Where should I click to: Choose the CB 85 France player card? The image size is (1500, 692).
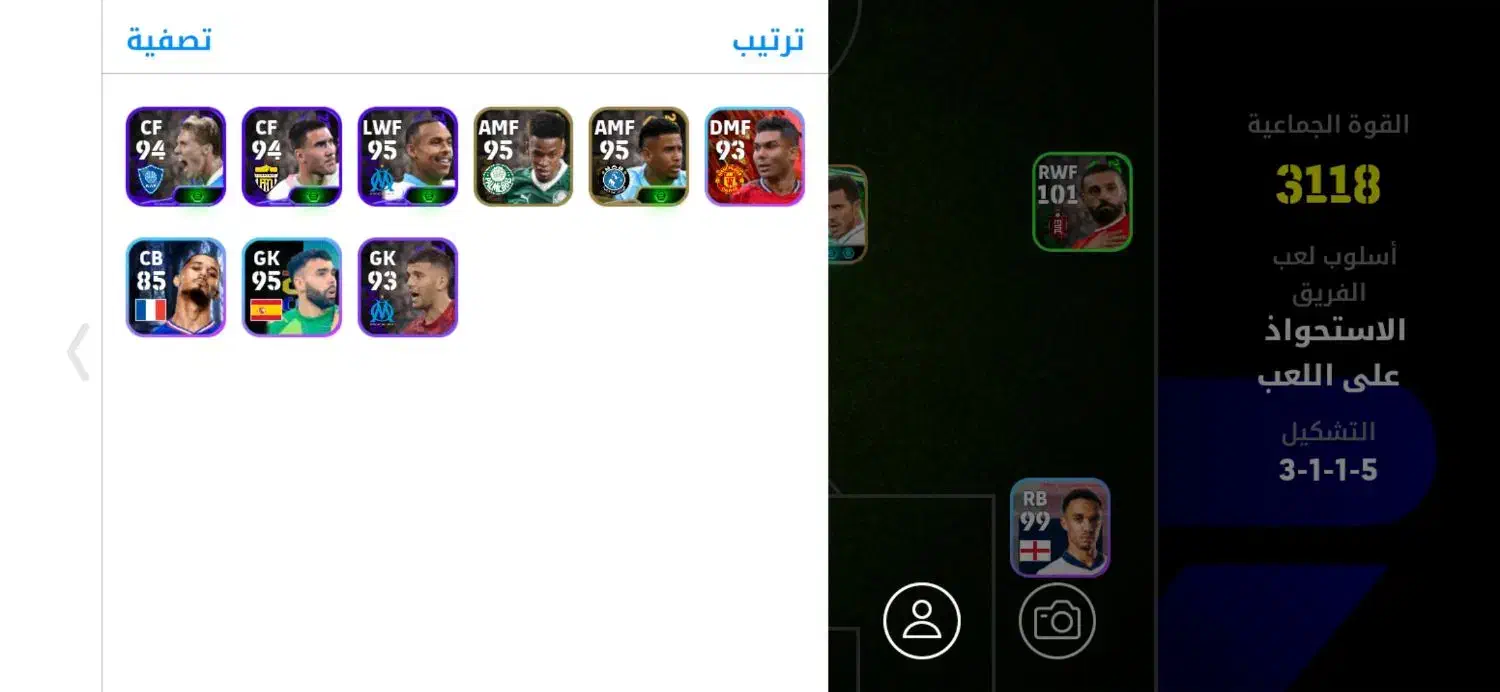click(176, 287)
